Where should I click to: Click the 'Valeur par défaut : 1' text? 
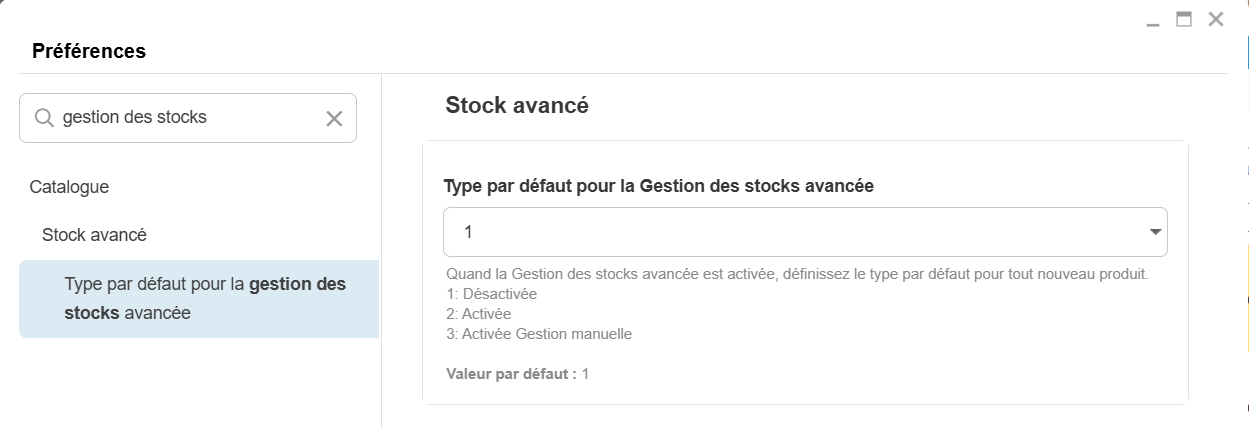coord(518,374)
